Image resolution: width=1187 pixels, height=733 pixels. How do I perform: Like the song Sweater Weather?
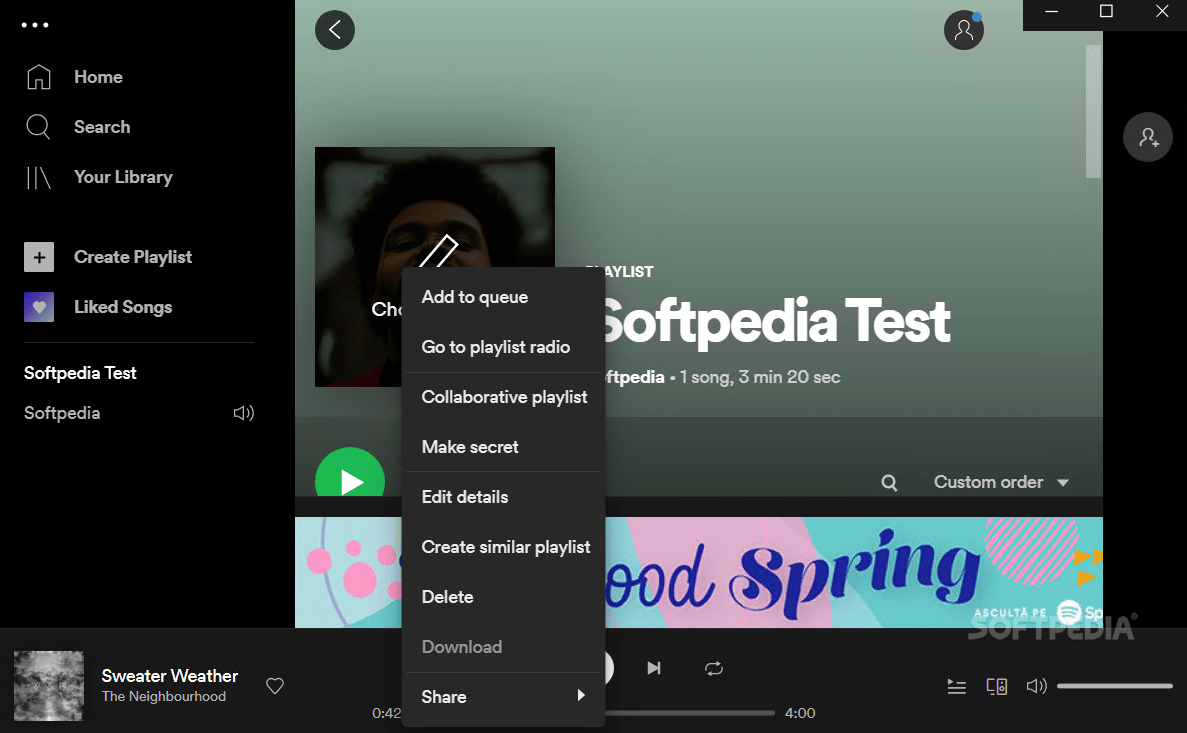[x=275, y=685]
